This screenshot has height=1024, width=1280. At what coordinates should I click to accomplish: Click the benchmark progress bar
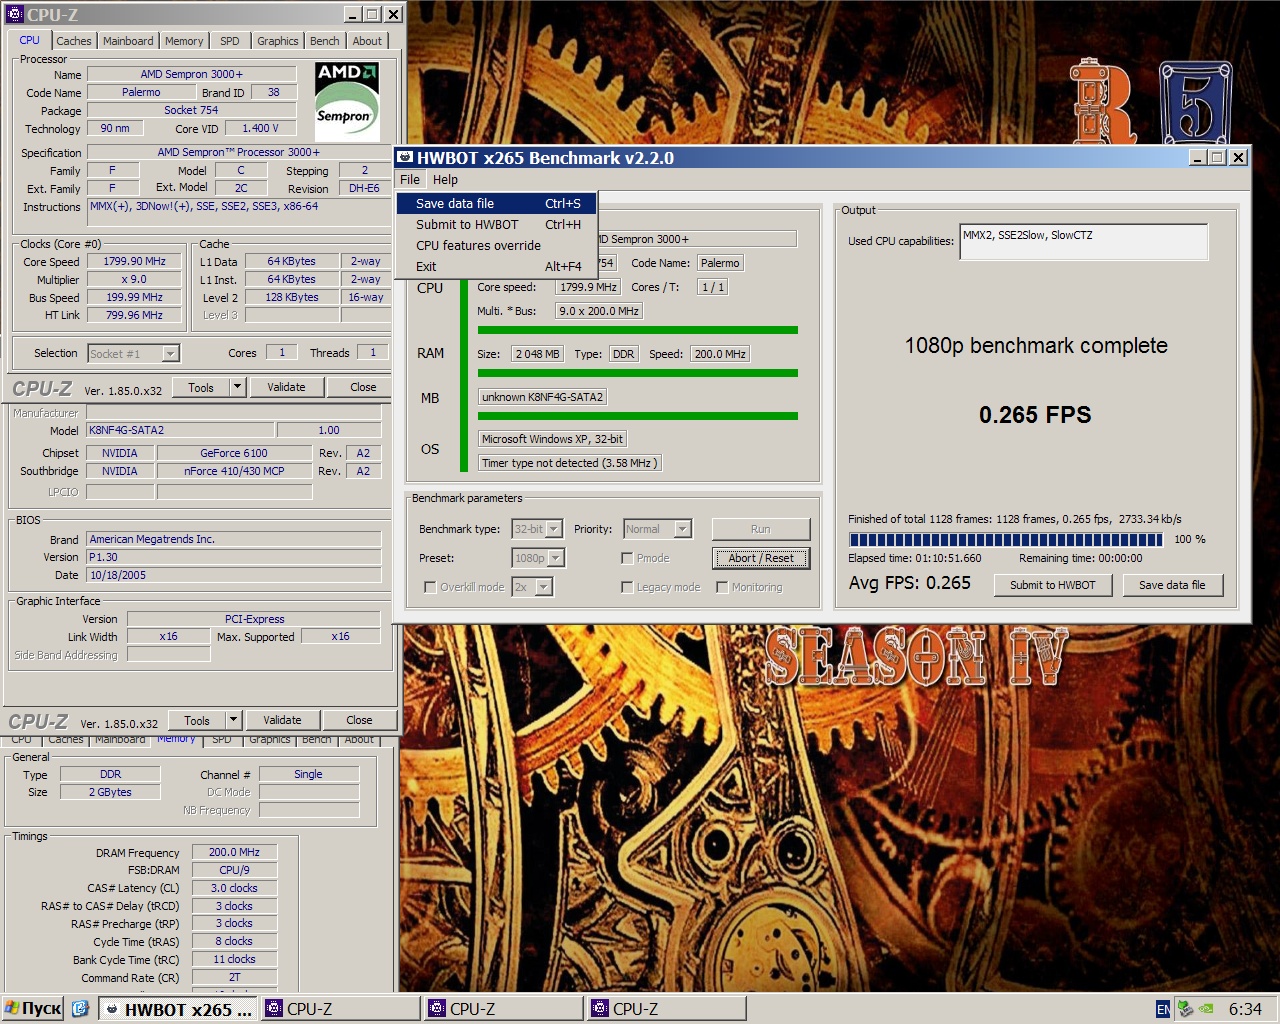[x=1005, y=539]
